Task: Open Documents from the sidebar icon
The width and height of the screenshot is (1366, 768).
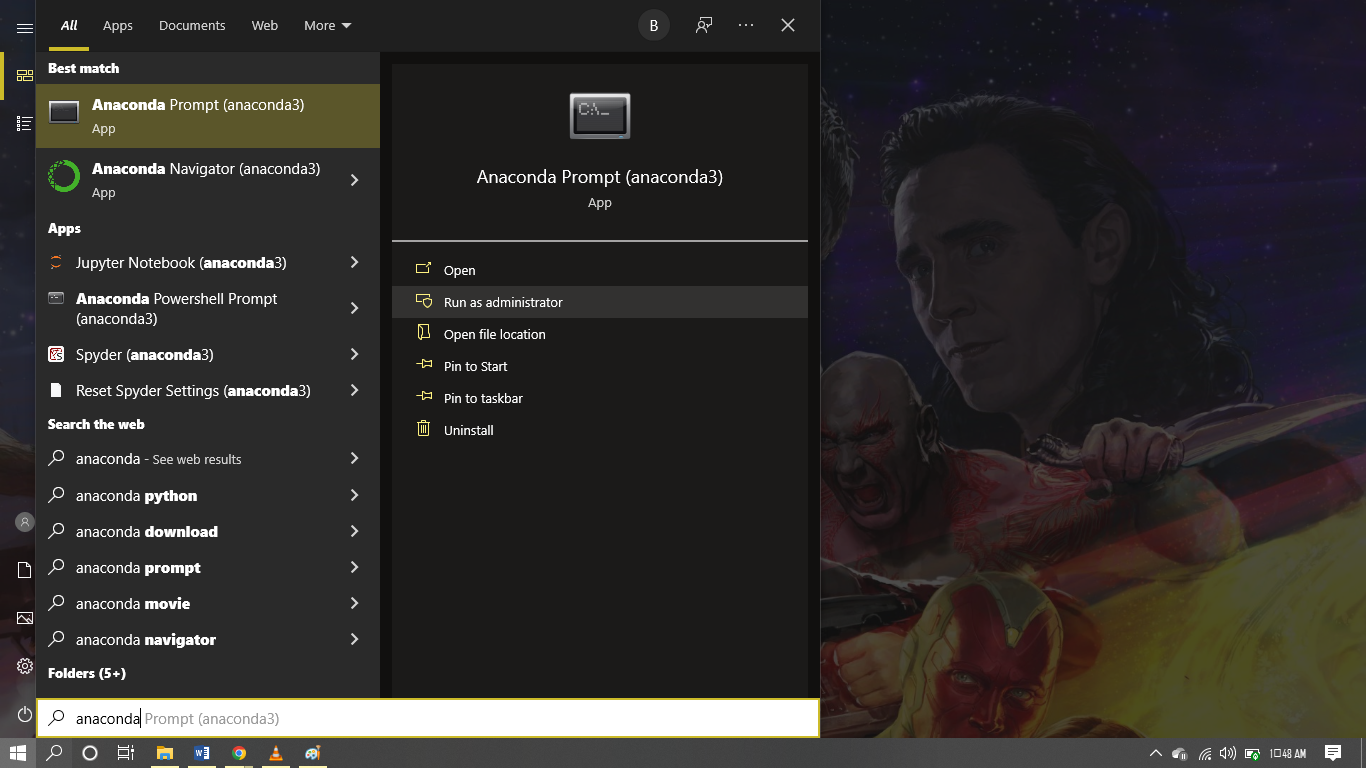Action: click(x=25, y=570)
